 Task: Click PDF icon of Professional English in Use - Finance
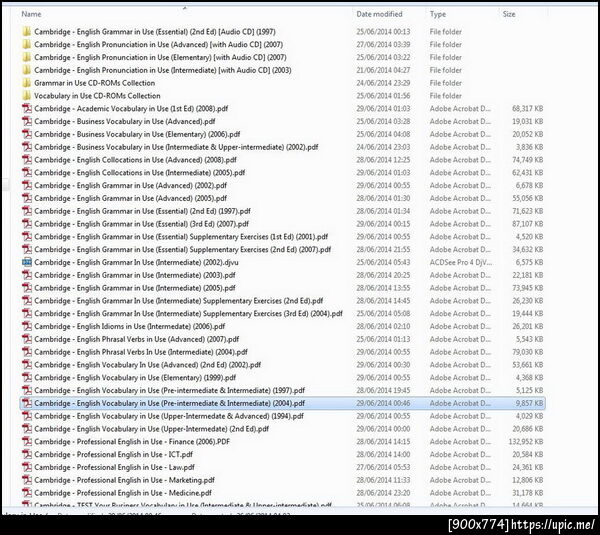(27, 442)
